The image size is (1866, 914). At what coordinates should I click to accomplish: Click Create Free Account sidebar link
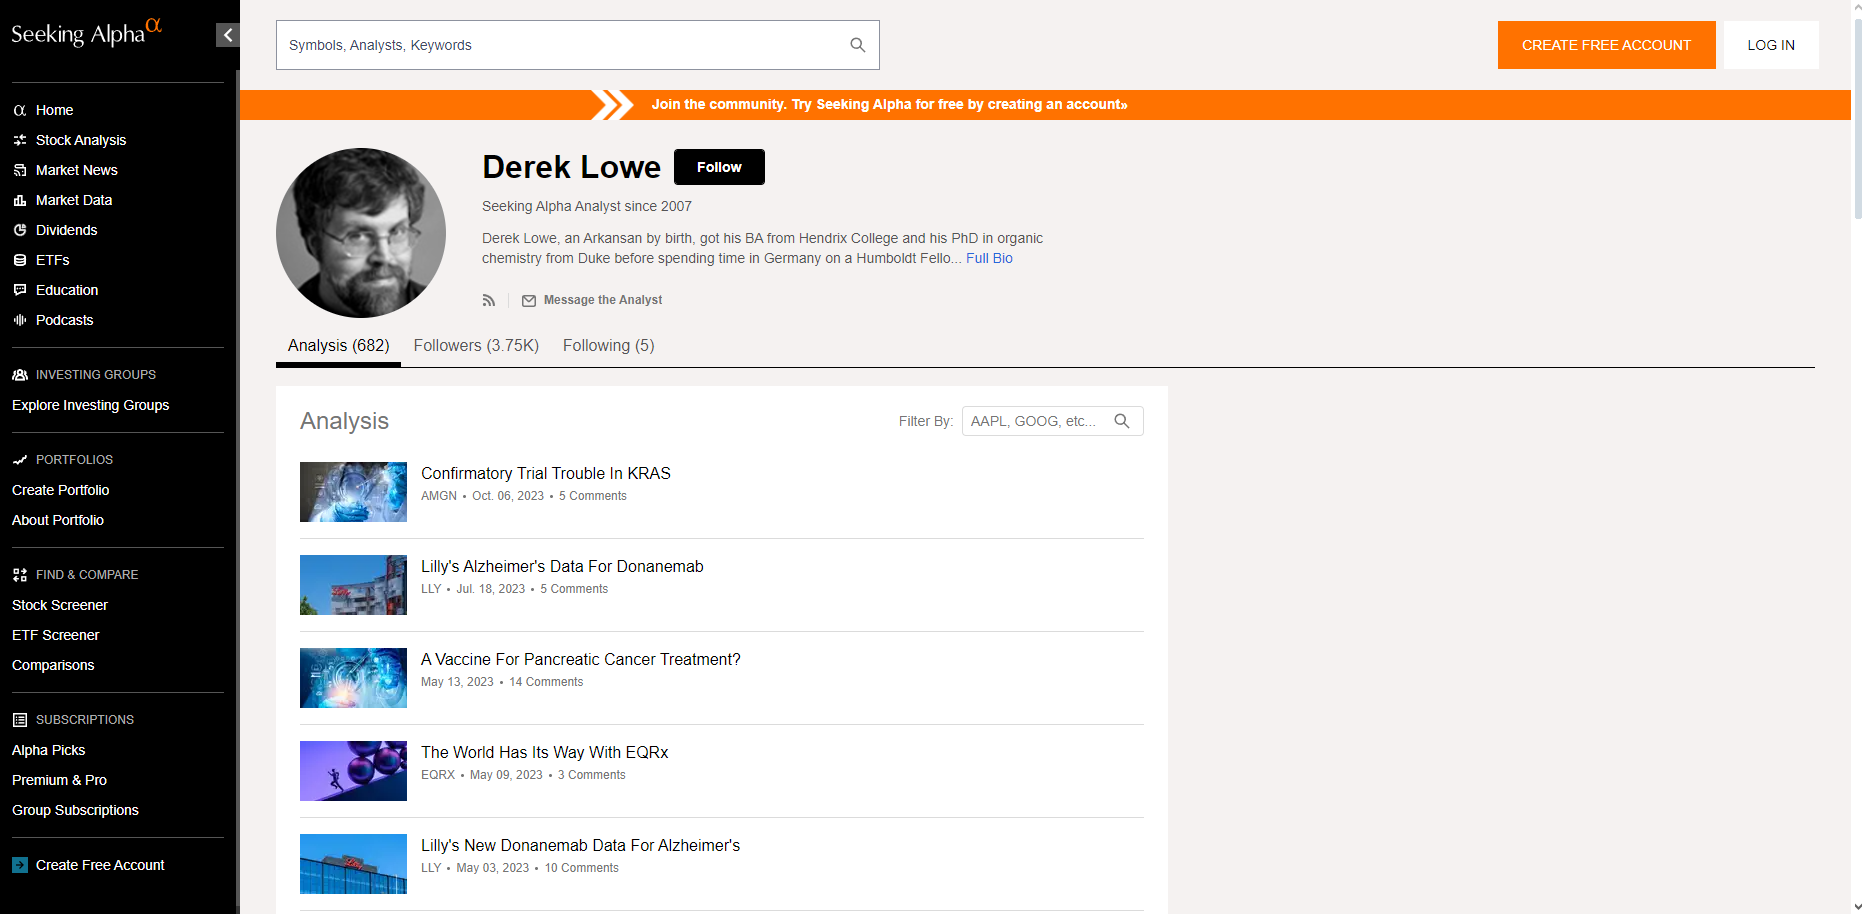coord(100,865)
